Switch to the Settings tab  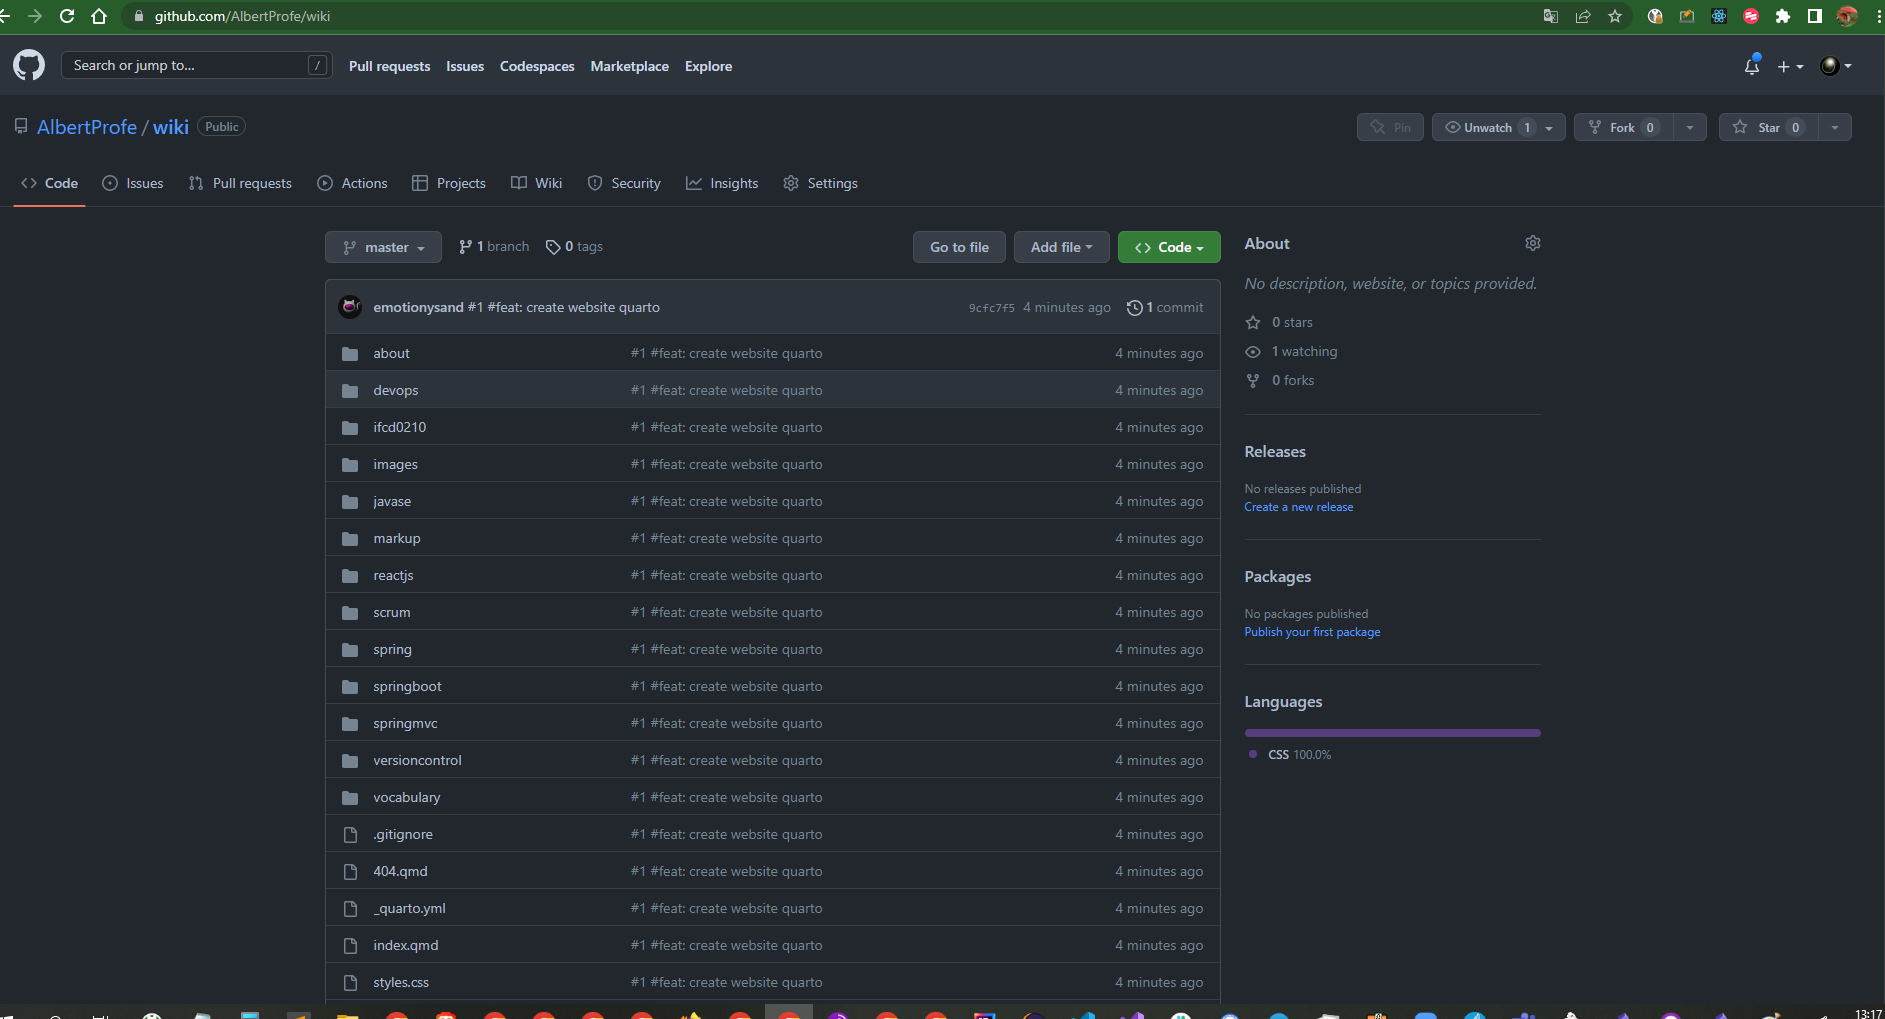pos(820,183)
